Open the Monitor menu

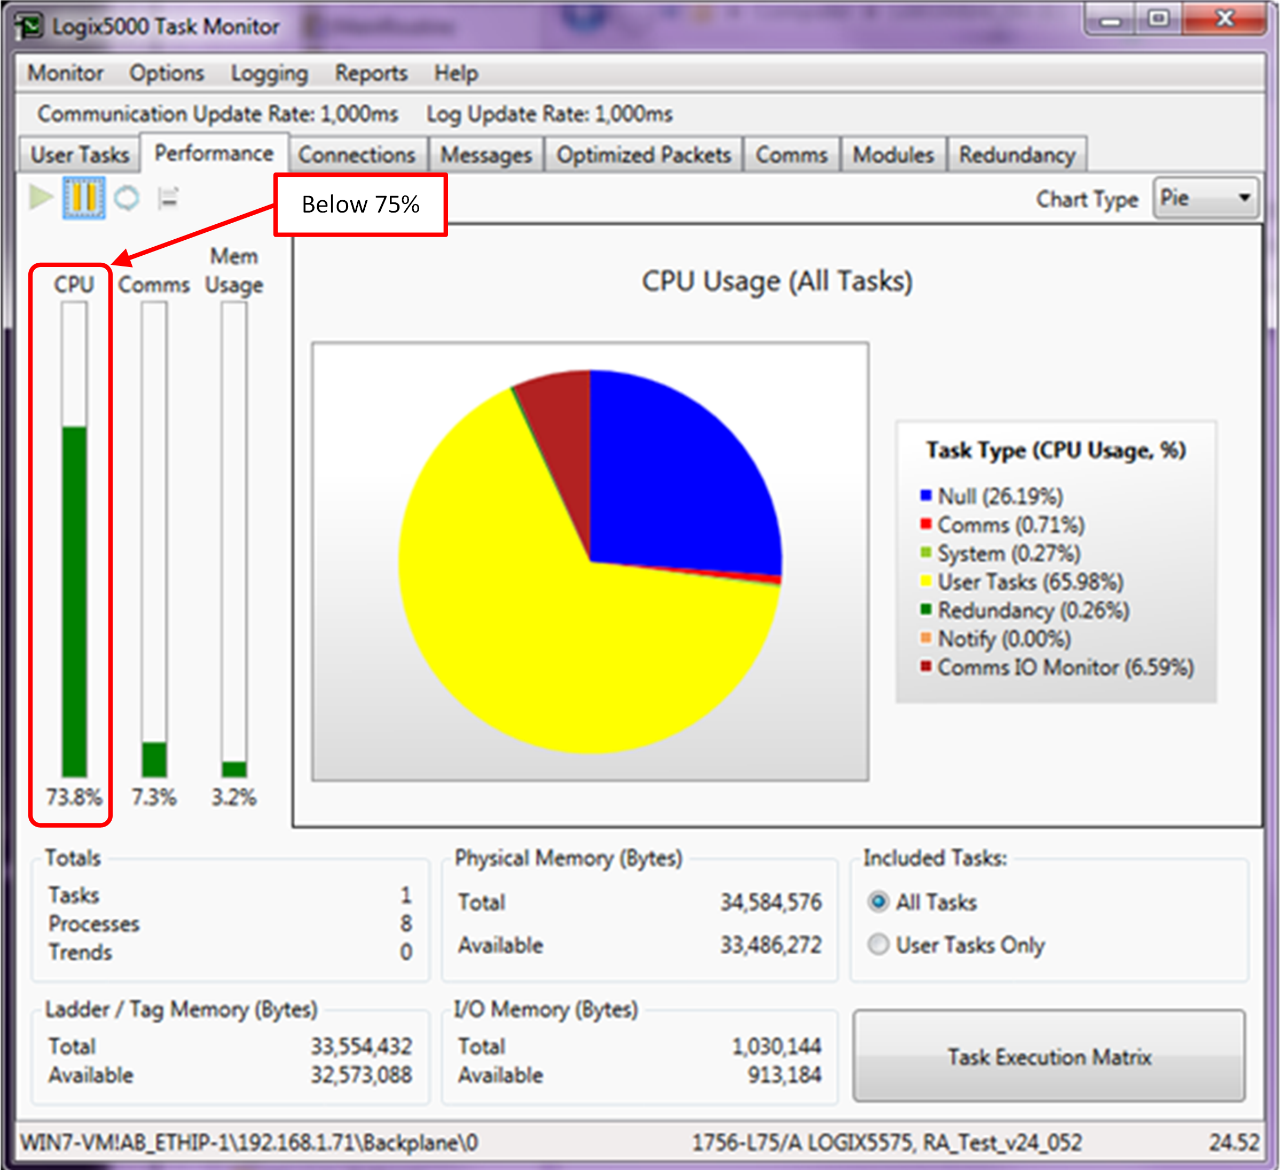(x=65, y=73)
